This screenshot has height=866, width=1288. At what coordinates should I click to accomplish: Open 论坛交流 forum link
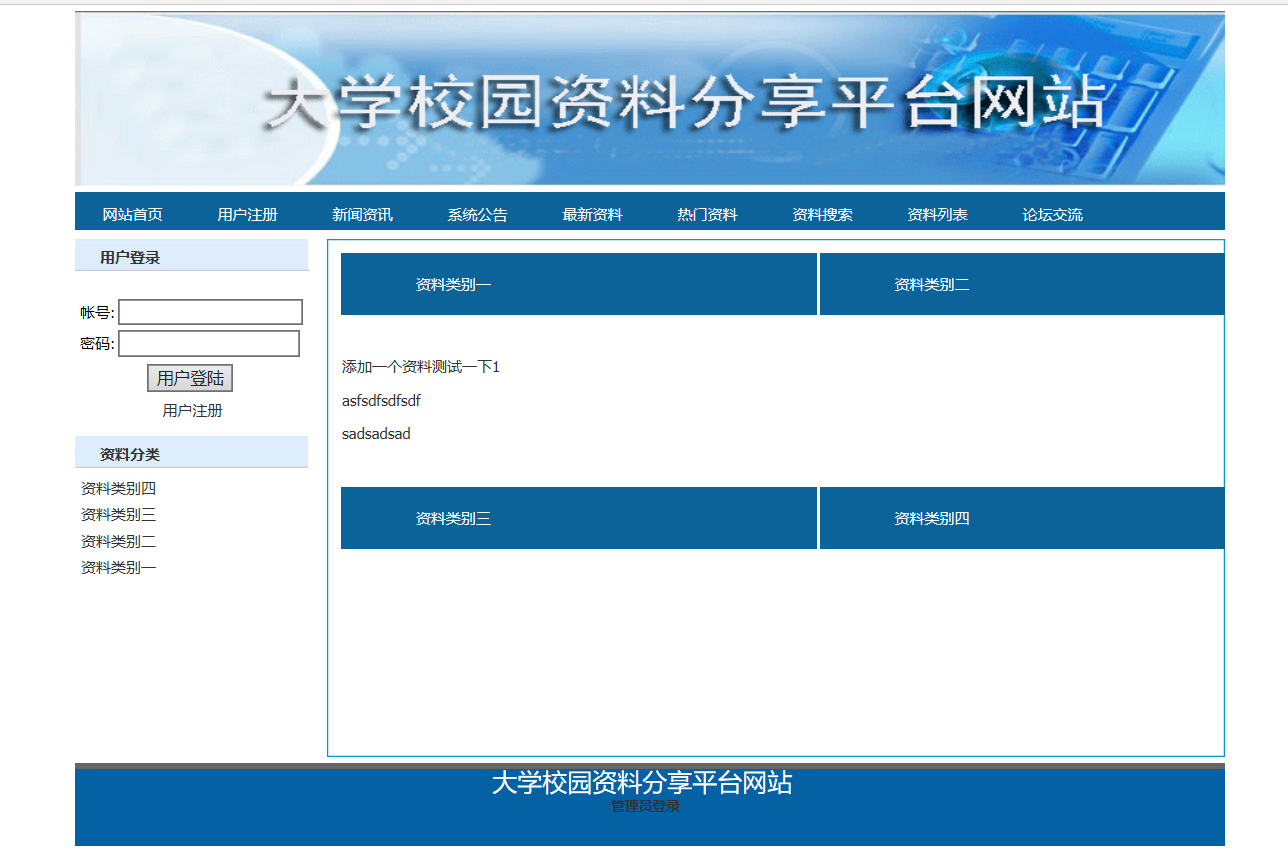point(1052,215)
